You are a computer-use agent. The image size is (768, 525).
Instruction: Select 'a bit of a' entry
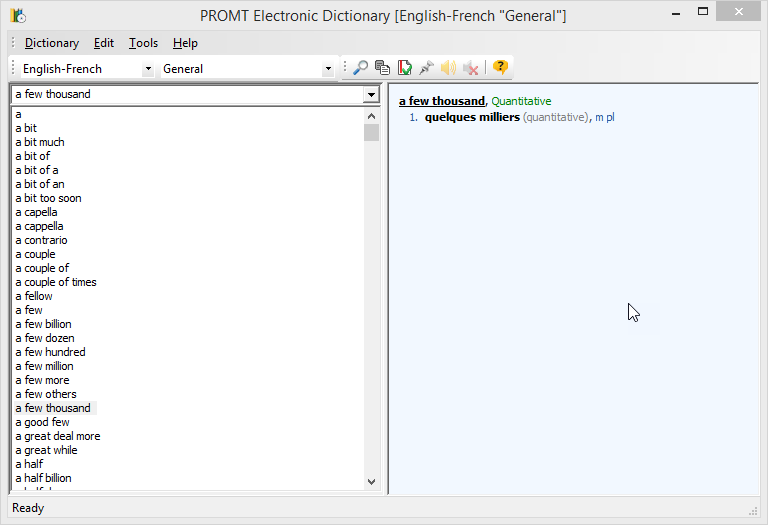(x=37, y=170)
